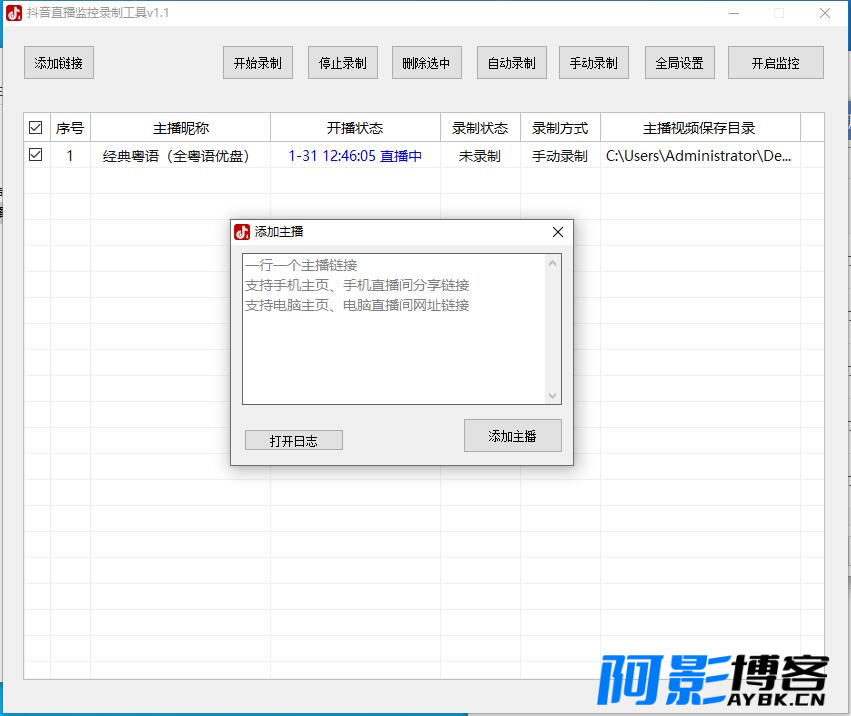Close the main recorder window
Image resolution: width=851 pixels, height=716 pixels.
tap(825, 13)
